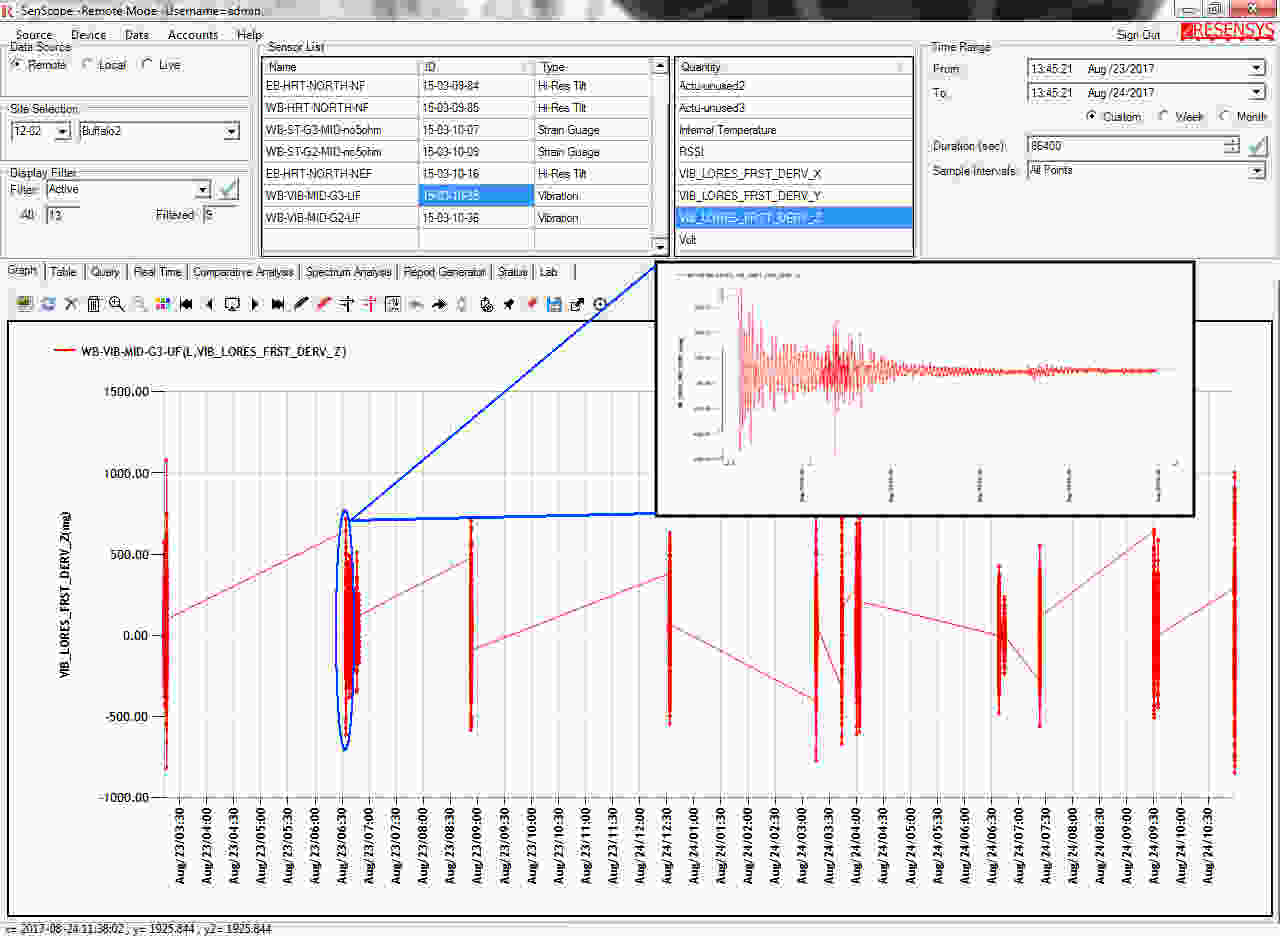Click the export arrow toolbar icon
This screenshot has width=1280, height=936.
[x=577, y=303]
